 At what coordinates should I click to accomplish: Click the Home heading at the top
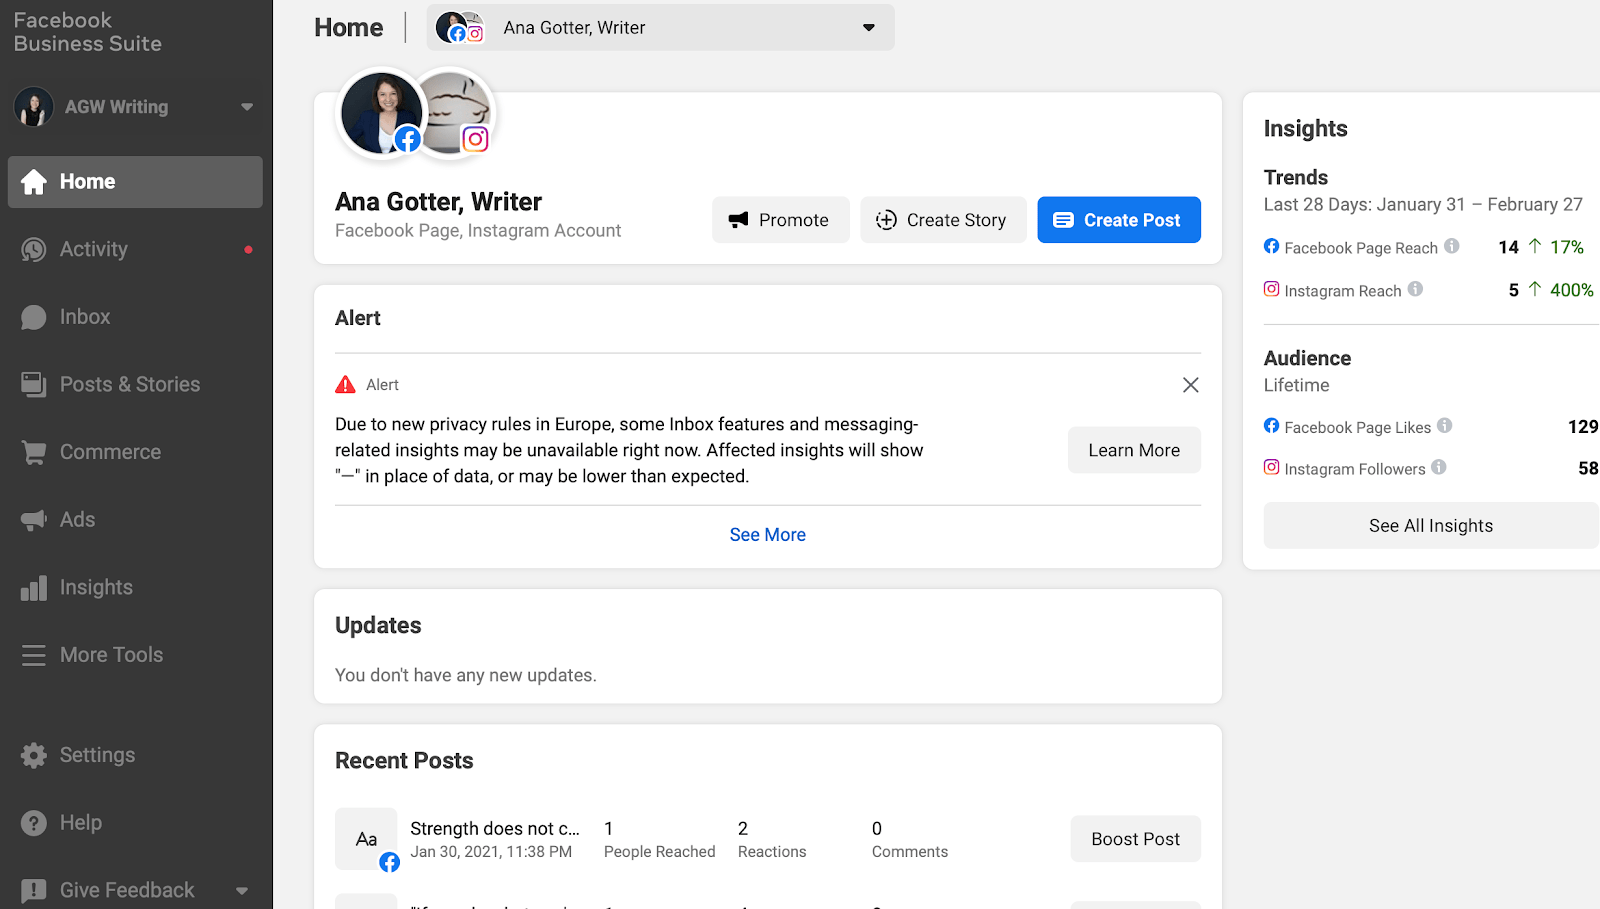coord(348,27)
